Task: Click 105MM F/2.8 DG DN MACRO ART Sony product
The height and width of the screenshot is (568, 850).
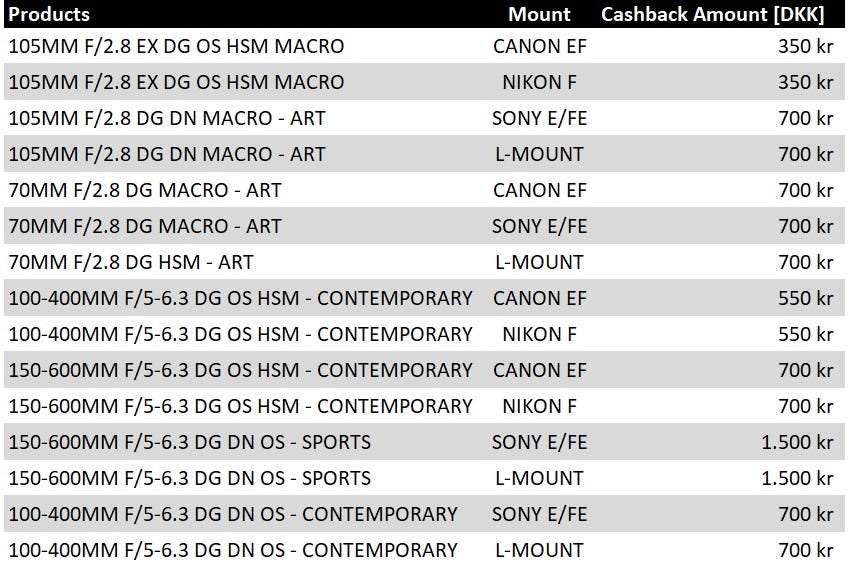Action: 167,118
